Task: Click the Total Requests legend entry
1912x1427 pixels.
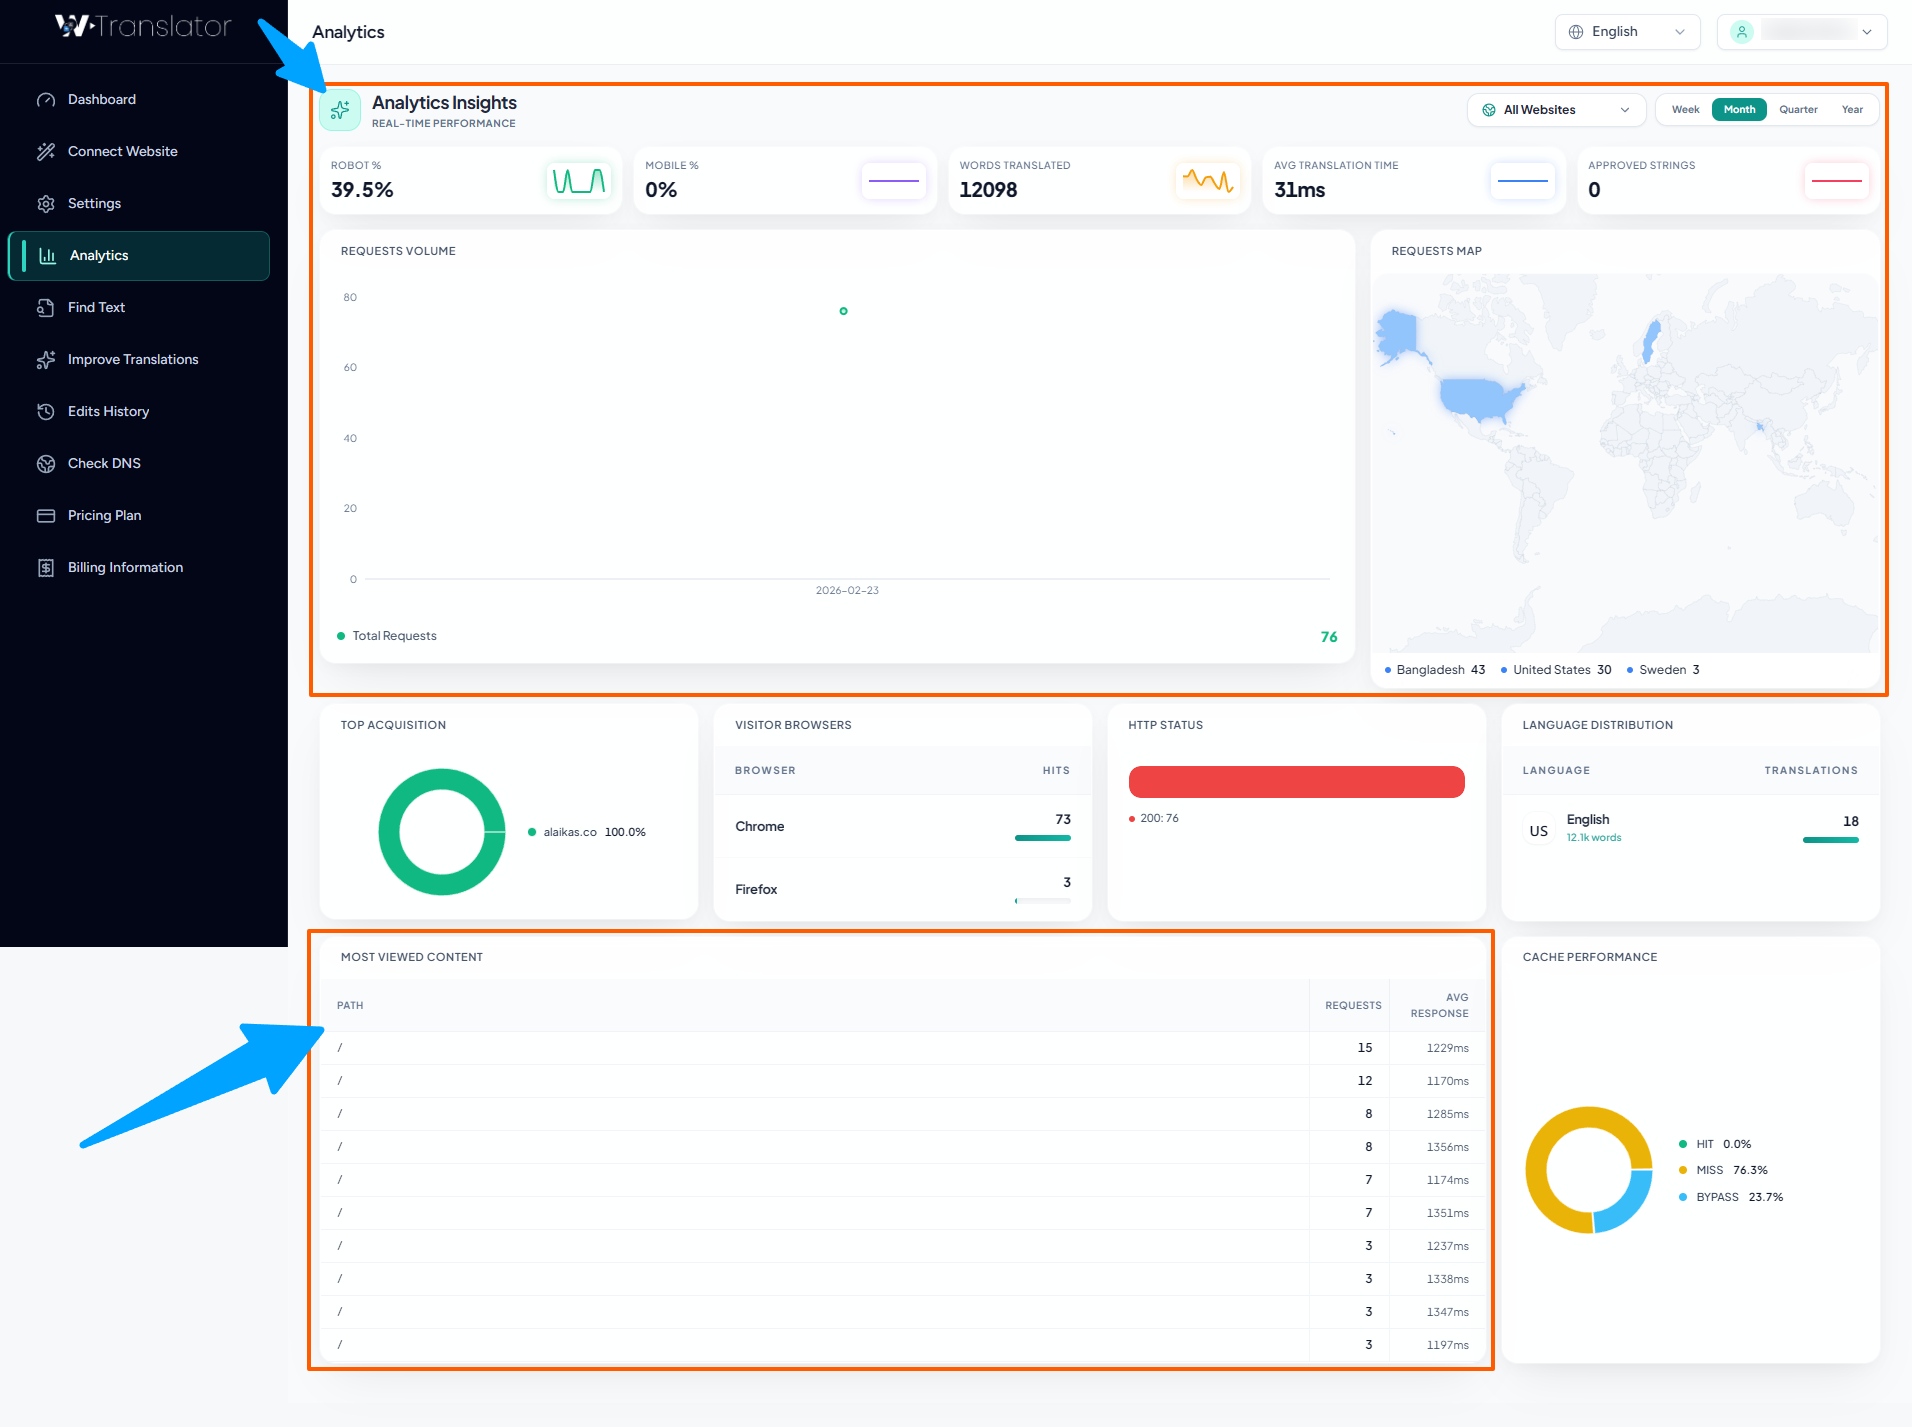Action: [388, 635]
